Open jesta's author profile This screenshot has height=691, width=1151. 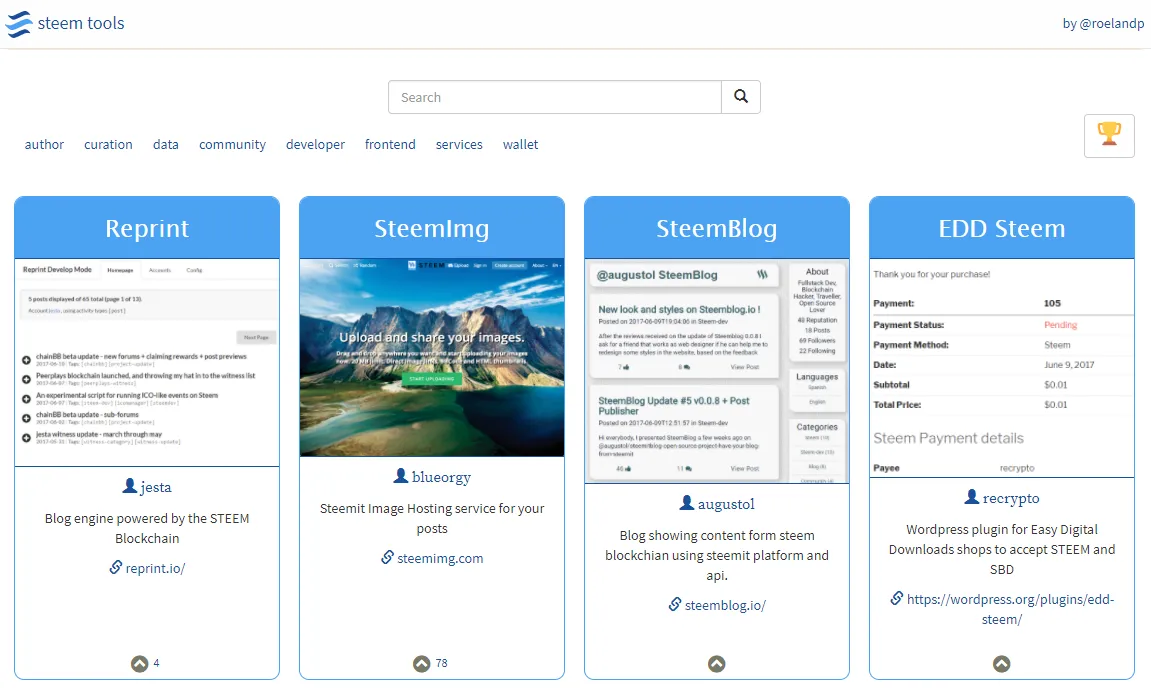(156, 487)
